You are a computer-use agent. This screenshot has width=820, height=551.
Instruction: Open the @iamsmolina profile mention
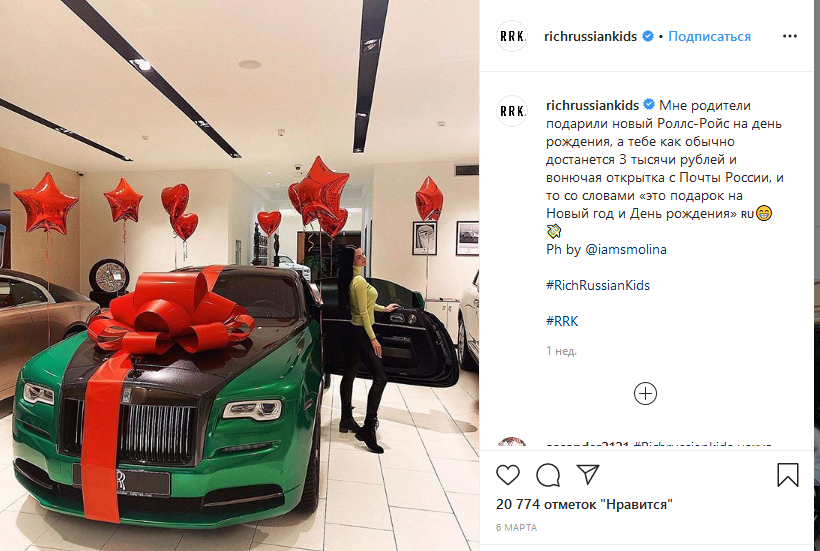[x=625, y=249]
